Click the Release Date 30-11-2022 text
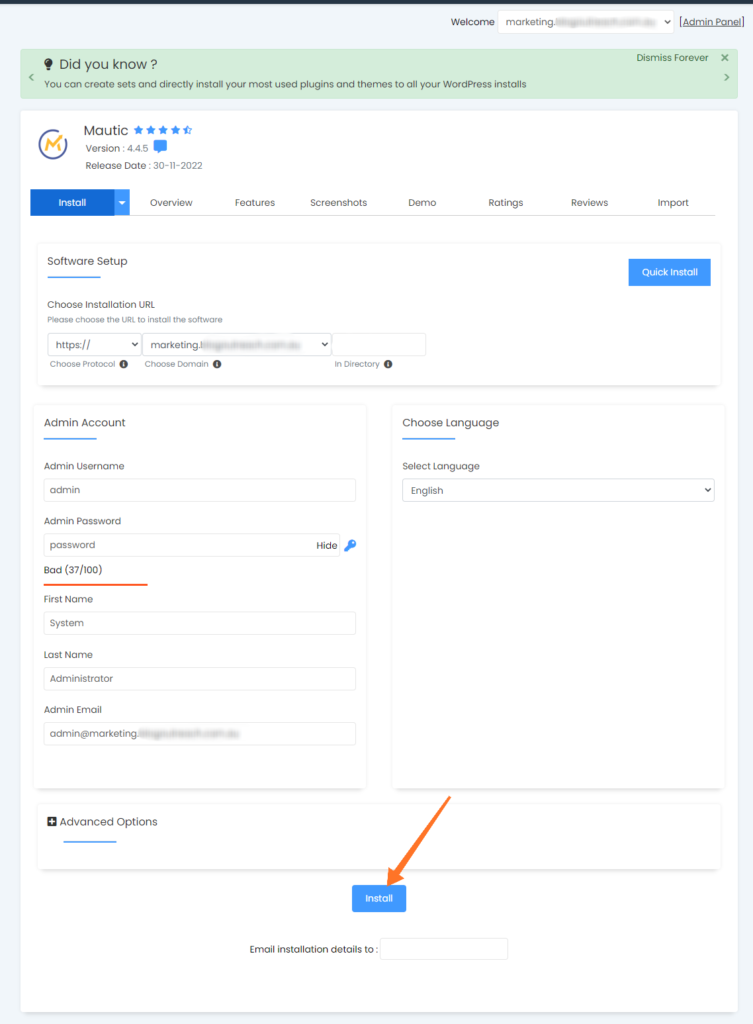Viewport: 753px width, 1024px height. tap(144, 165)
